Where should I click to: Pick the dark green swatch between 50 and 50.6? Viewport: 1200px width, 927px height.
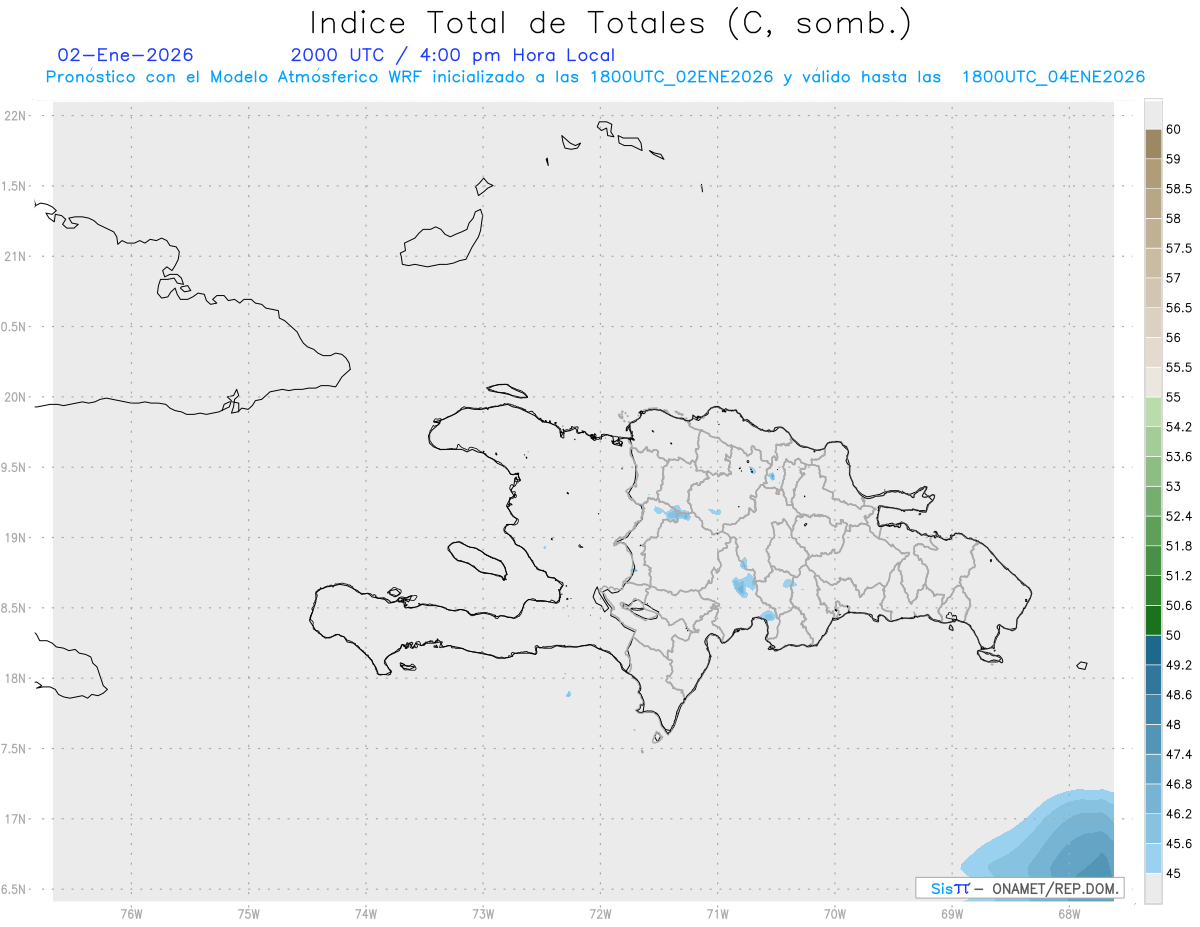tap(1153, 620)
